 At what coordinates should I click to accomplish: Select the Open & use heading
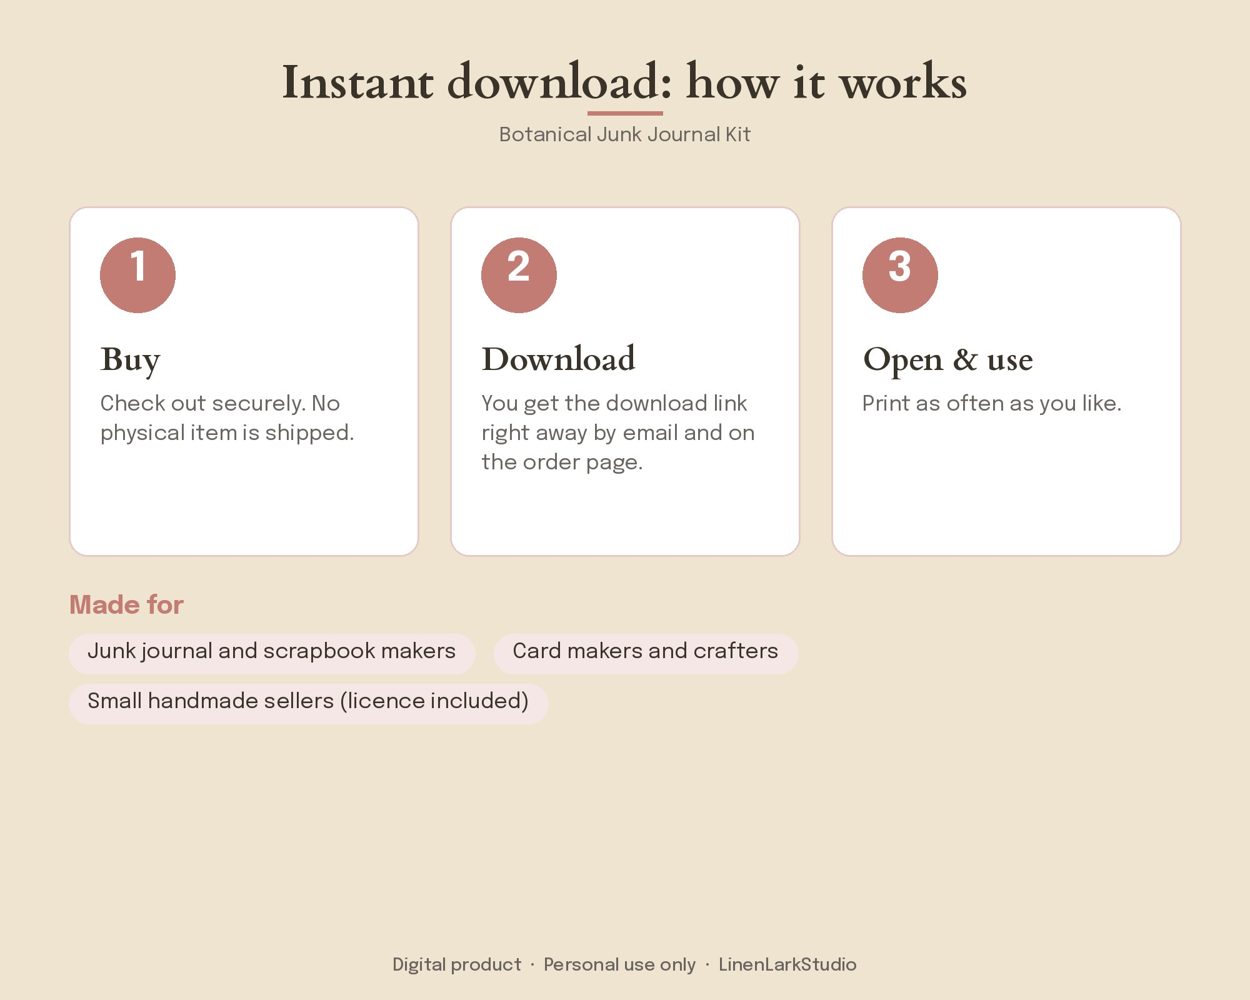click(947, 359)
